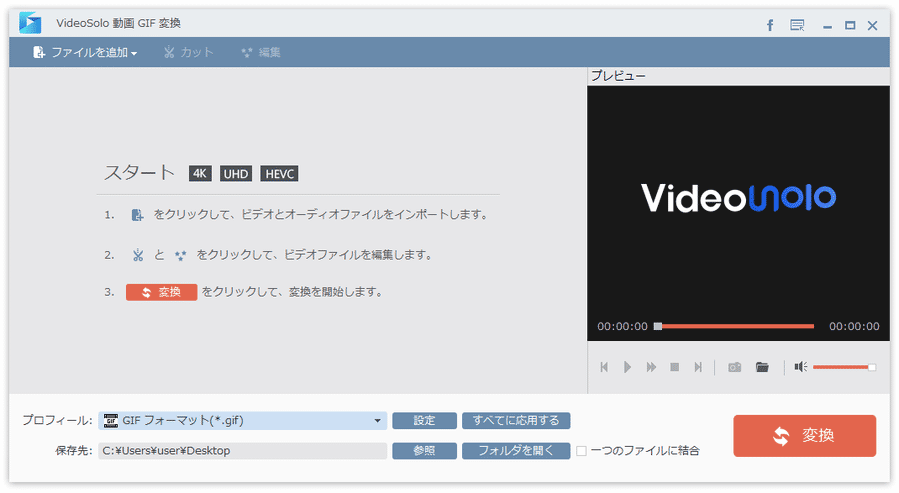
Task: Click the large red 変換 button
Action: tap(804, 436)
